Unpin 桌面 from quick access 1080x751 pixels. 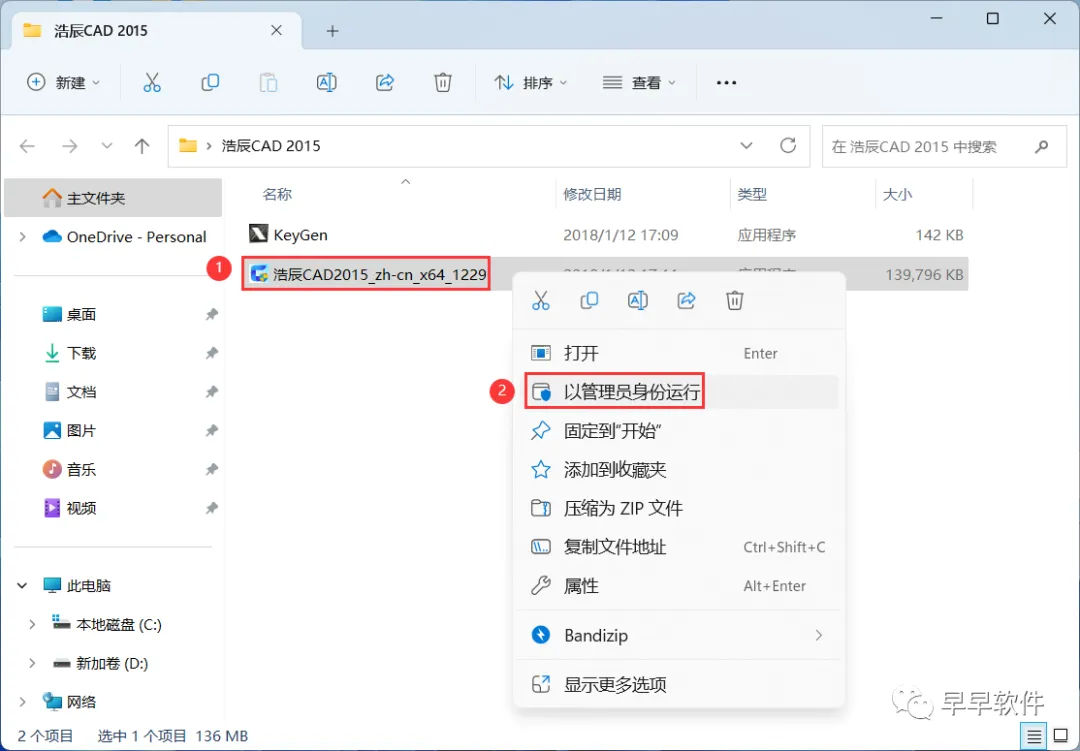(211, 314)
